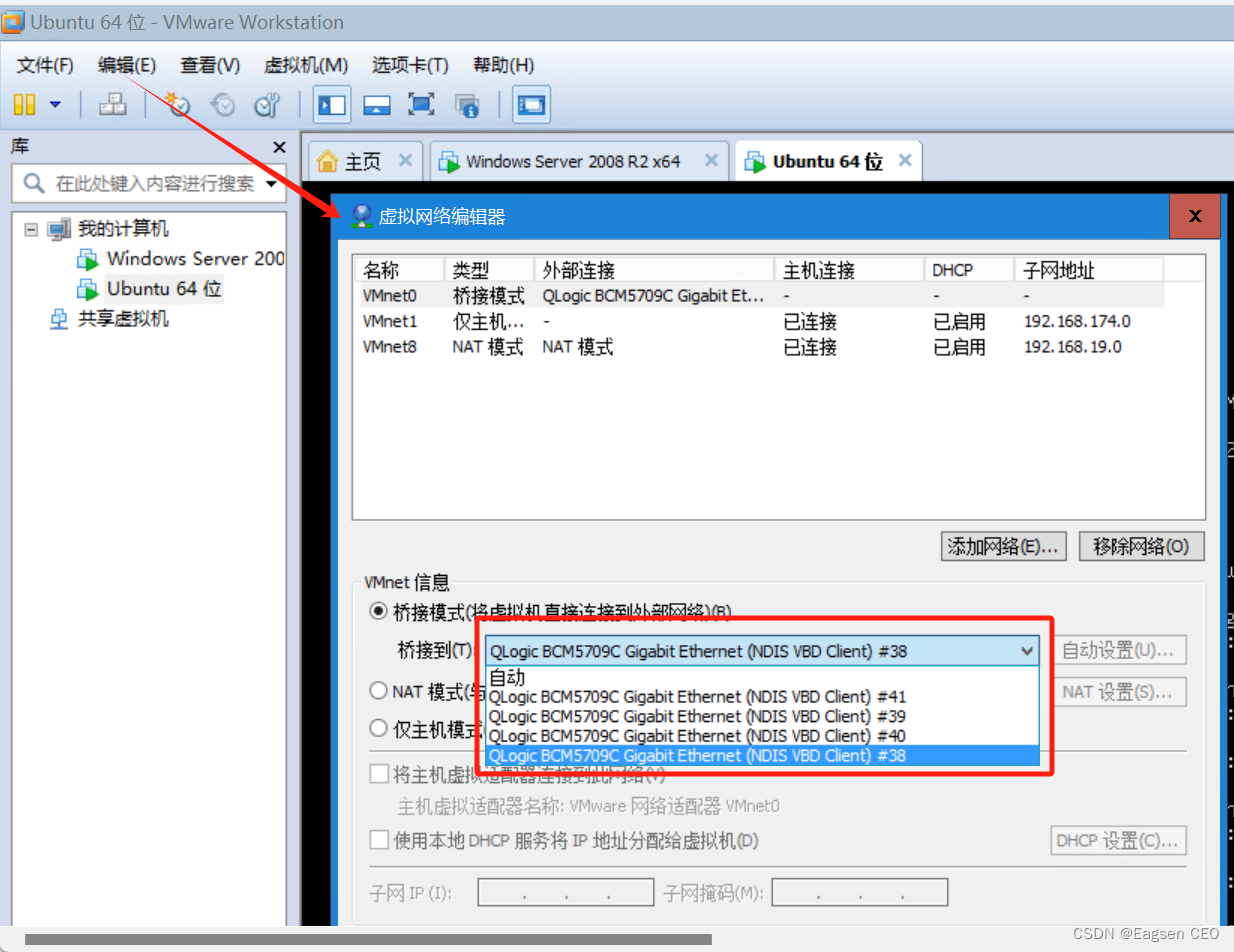Click the globe icon in the 虚拟网络编辑器 title

(361, 215)
